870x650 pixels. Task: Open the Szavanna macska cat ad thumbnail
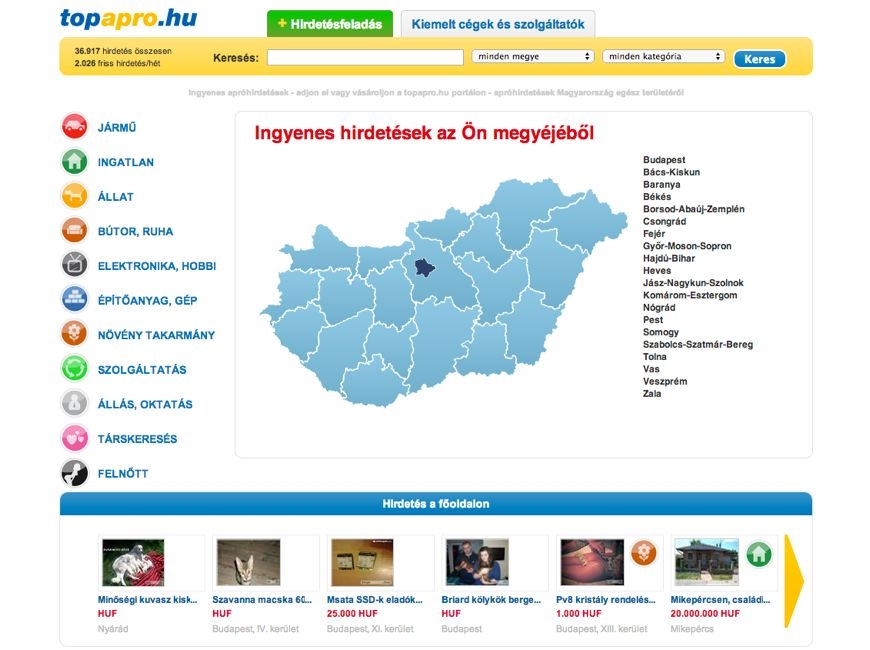pos(249,562)
